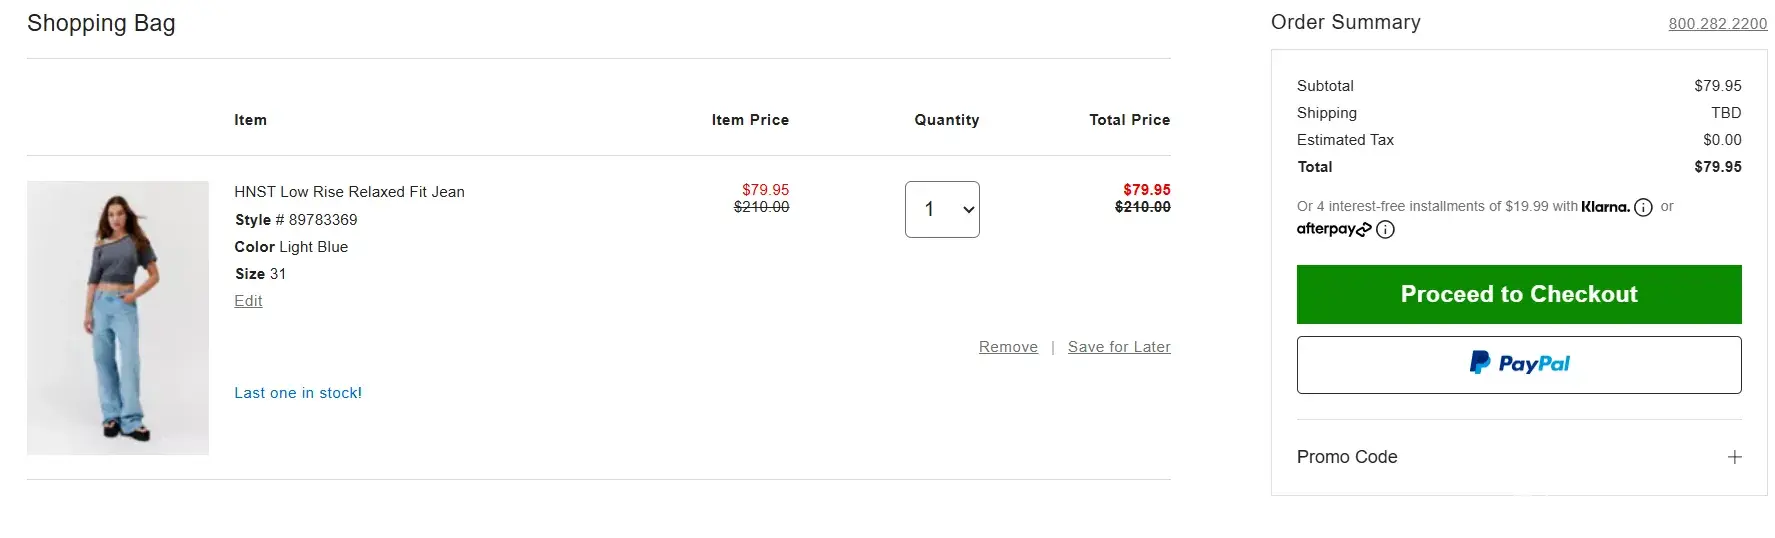Open the jeans product thumbnail image
Screen dimensions: 1775x538
[118, 318]
